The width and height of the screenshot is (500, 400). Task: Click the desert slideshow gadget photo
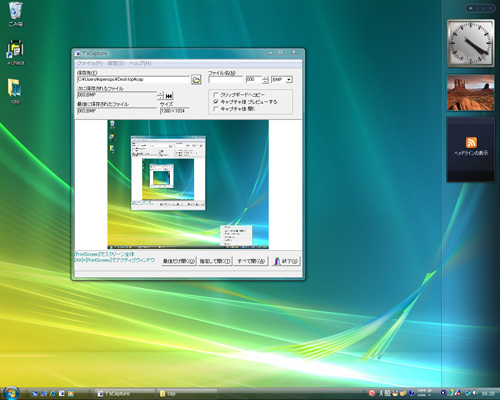tap(470, 92)
